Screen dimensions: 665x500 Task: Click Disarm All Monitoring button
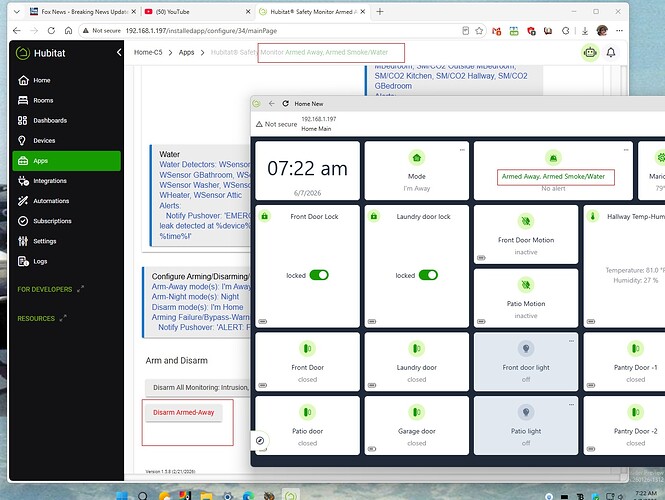(198, 388)
